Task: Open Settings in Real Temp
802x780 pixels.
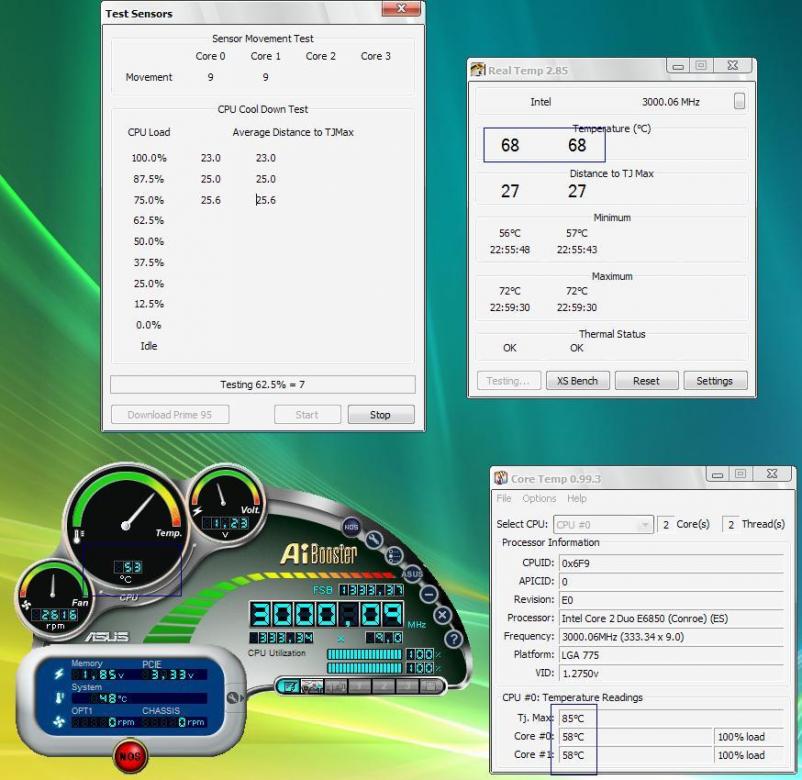Action: click(x=715, y=381)
